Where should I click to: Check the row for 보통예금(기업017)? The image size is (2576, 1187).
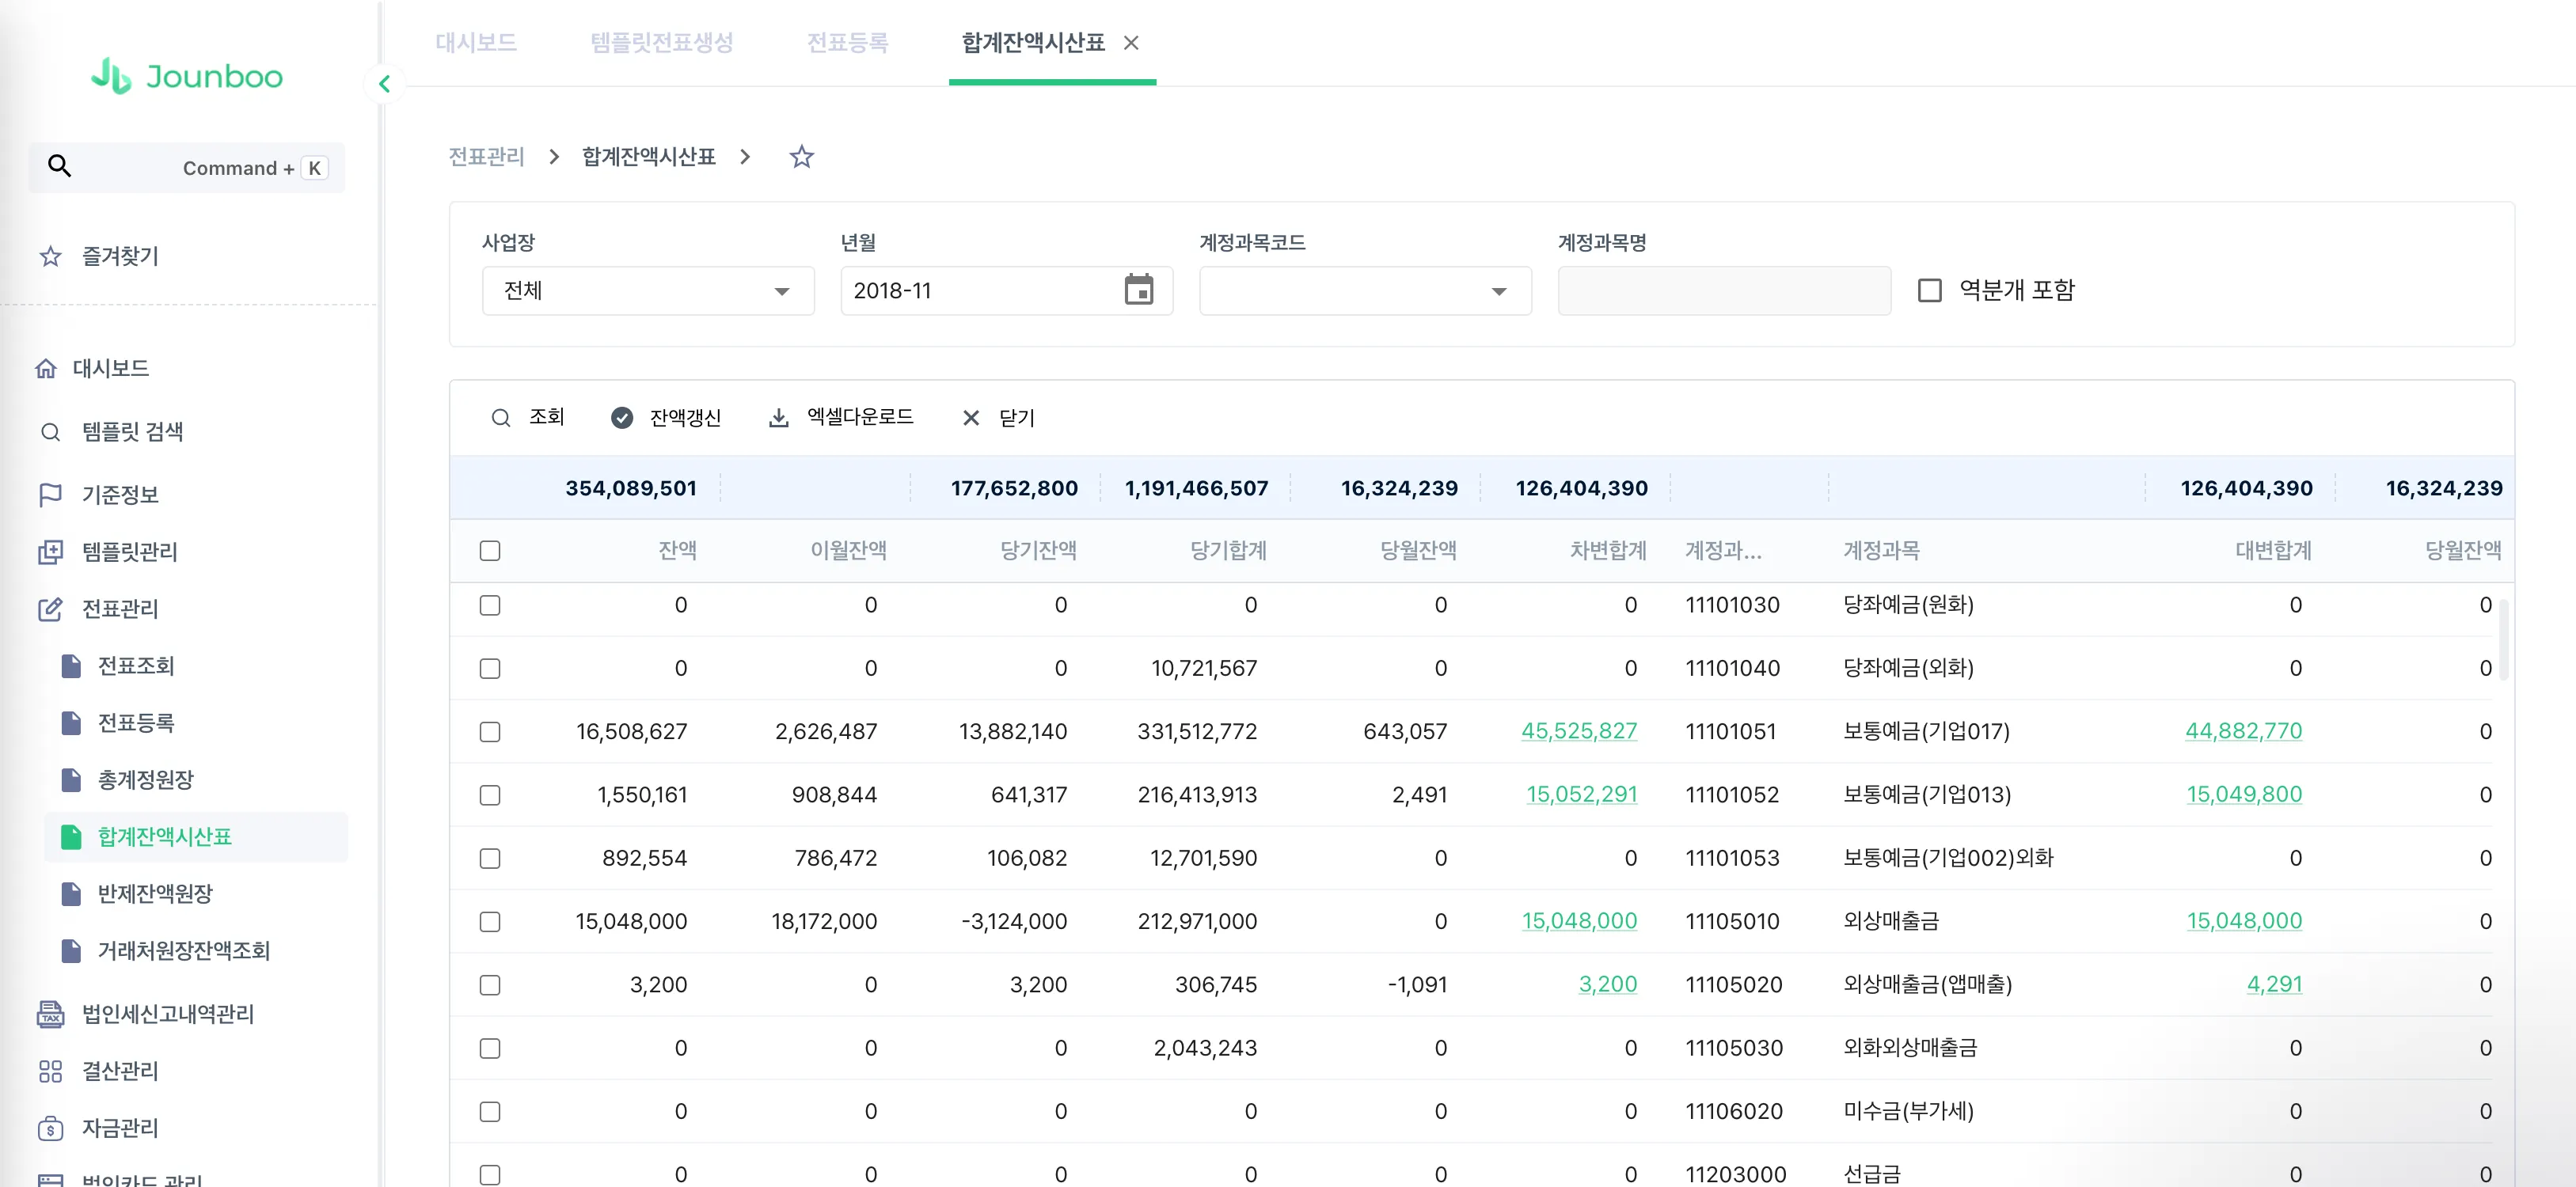point(490,732)
